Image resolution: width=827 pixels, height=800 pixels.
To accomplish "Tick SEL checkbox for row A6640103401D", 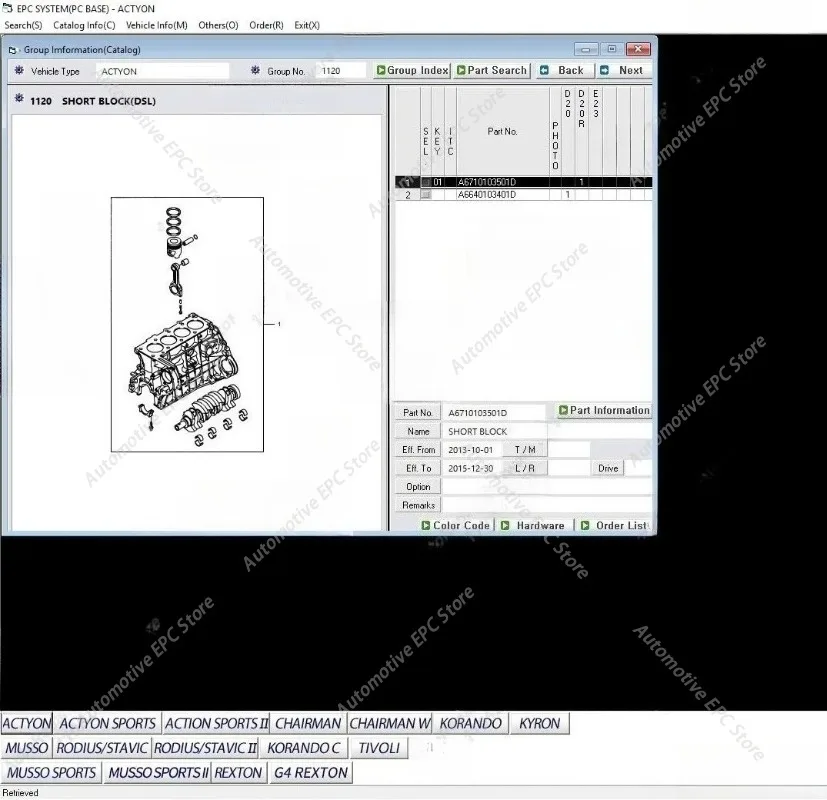I will (426, 195).
